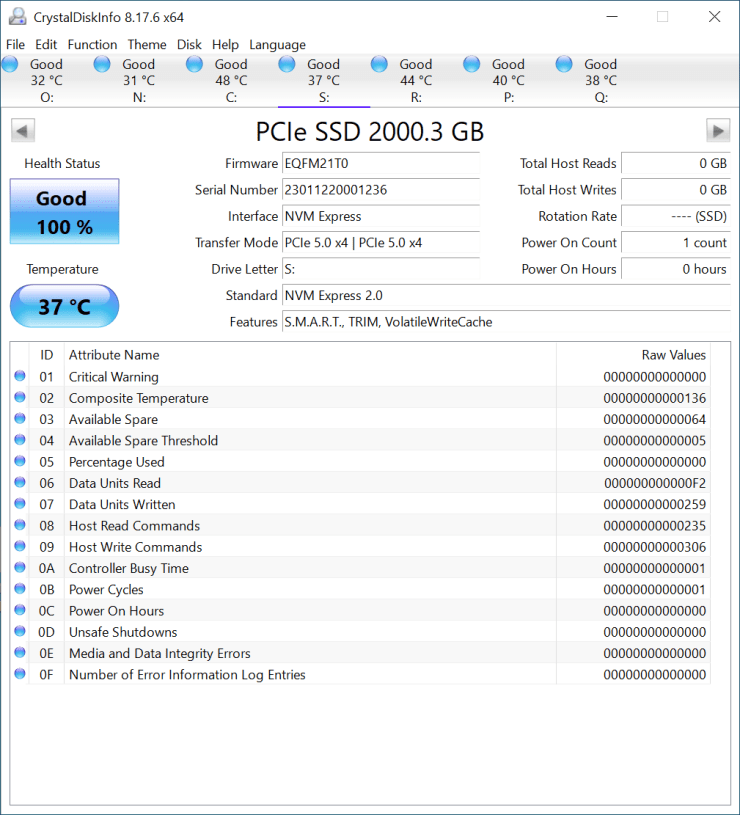Viewport: 740px width, 815px height.
Task: Go to next disk arrow
Action: click(x=718, y=130)
